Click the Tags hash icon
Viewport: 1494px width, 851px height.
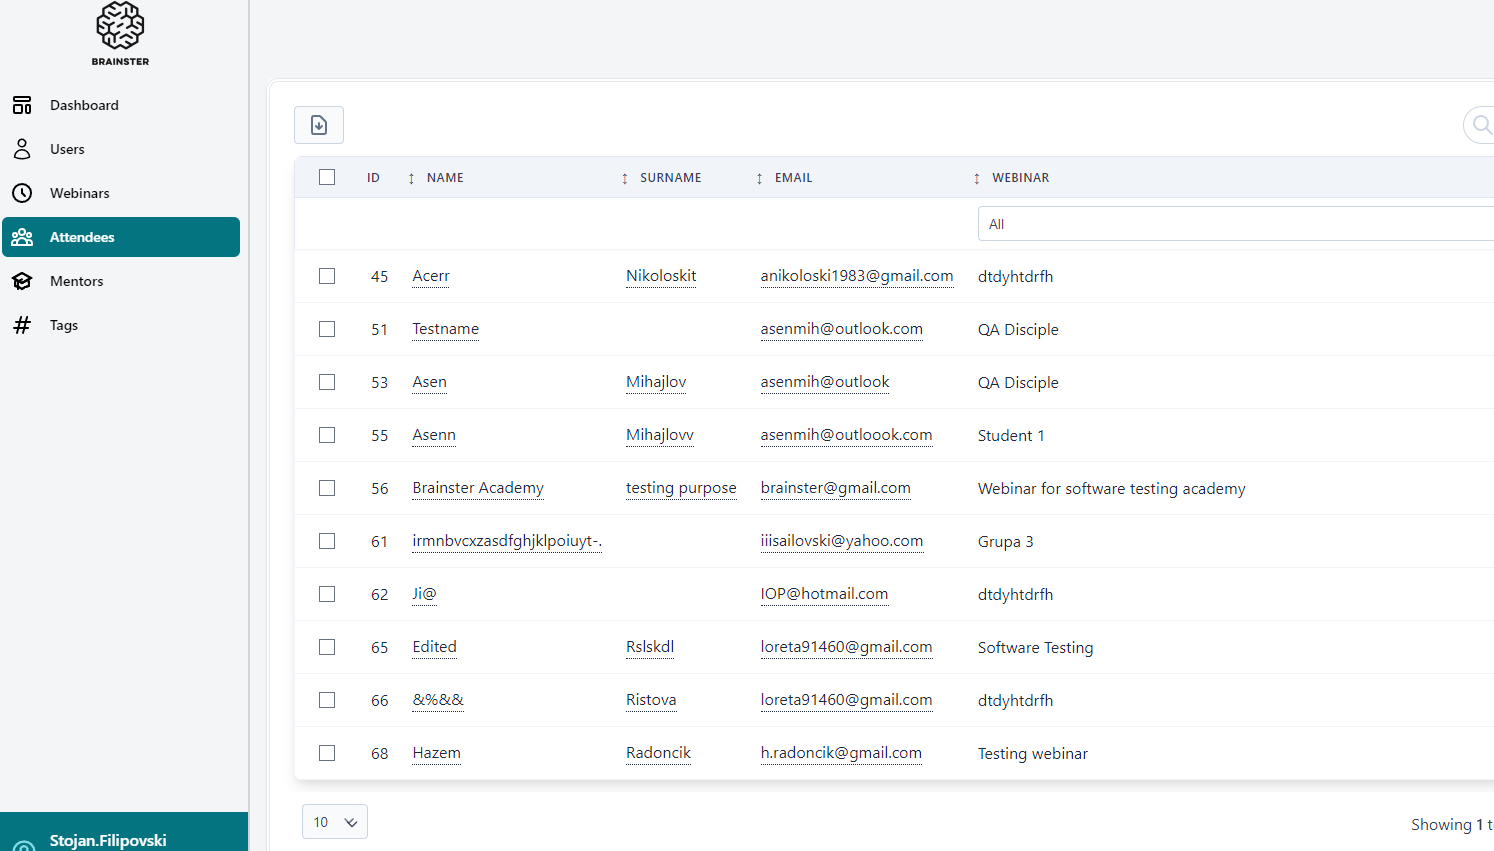click(x=22, y=325)
